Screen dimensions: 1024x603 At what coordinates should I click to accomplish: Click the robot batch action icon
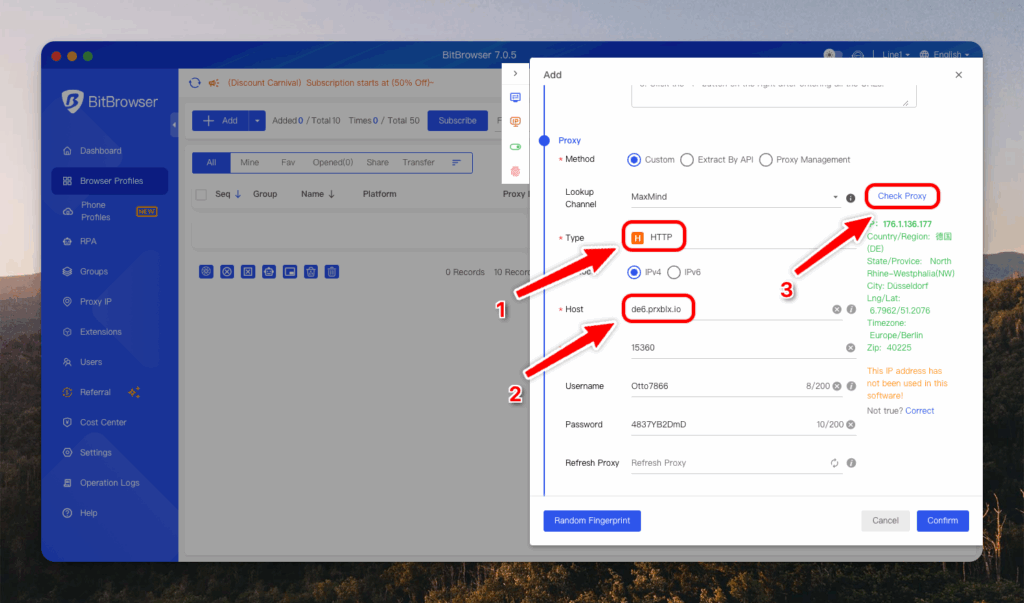click(x=268, y=272)
